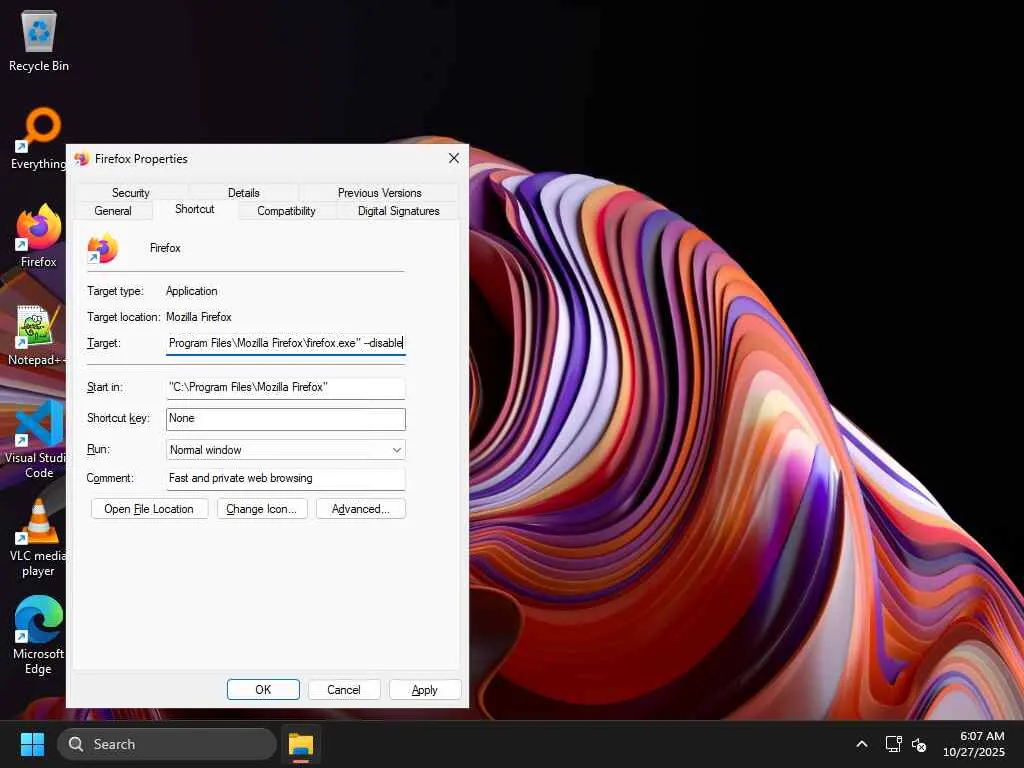The image size is (1024, 768).
Task: Click the muted volume tray icon
Action: tap(919, 744)
